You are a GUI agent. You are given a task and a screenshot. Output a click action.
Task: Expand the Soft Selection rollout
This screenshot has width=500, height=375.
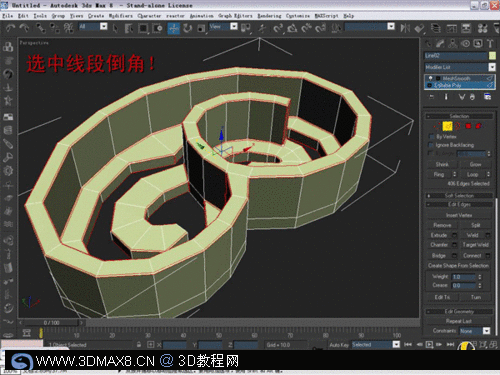pyautogui.click(x=459, y=195)
